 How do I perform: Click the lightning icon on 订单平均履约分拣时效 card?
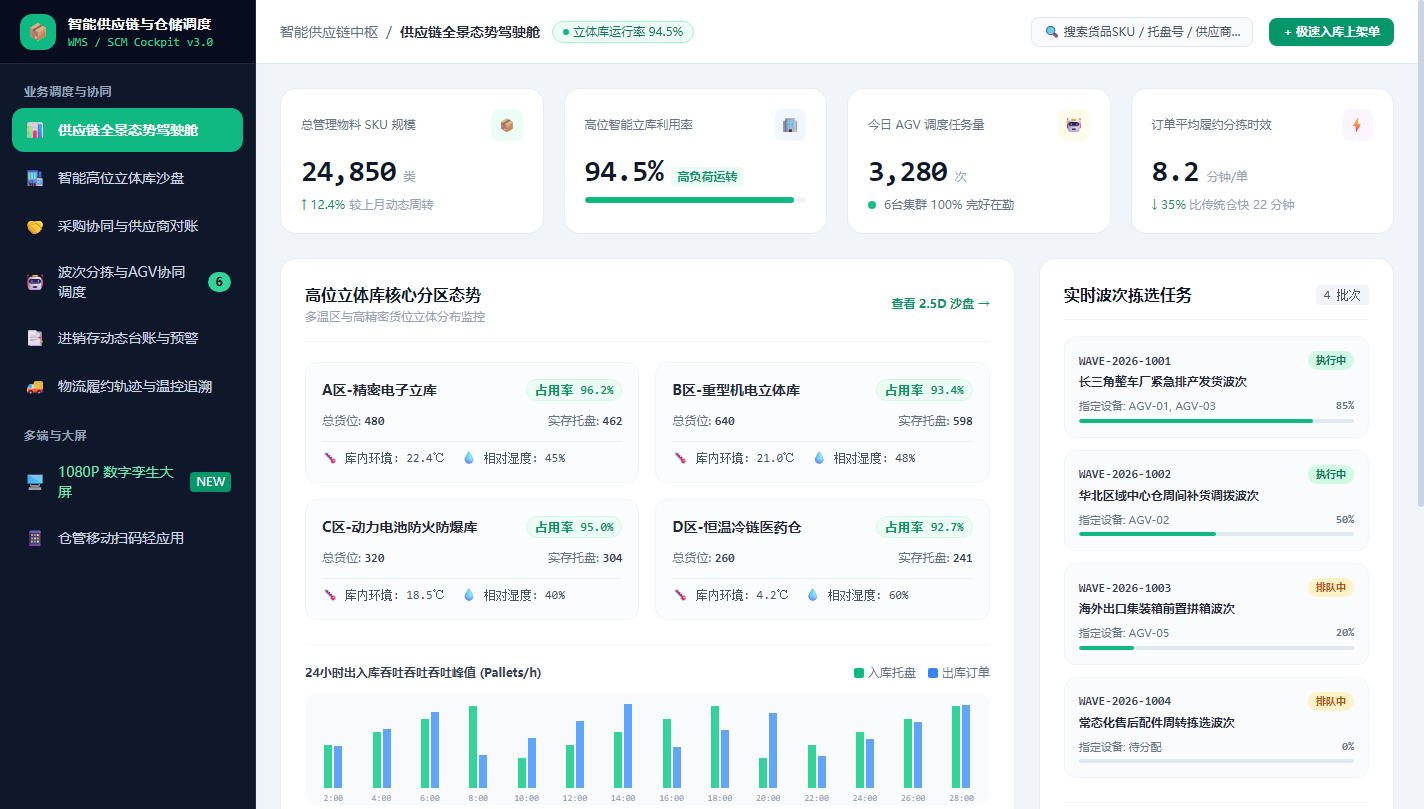(x=1357, y=125)
